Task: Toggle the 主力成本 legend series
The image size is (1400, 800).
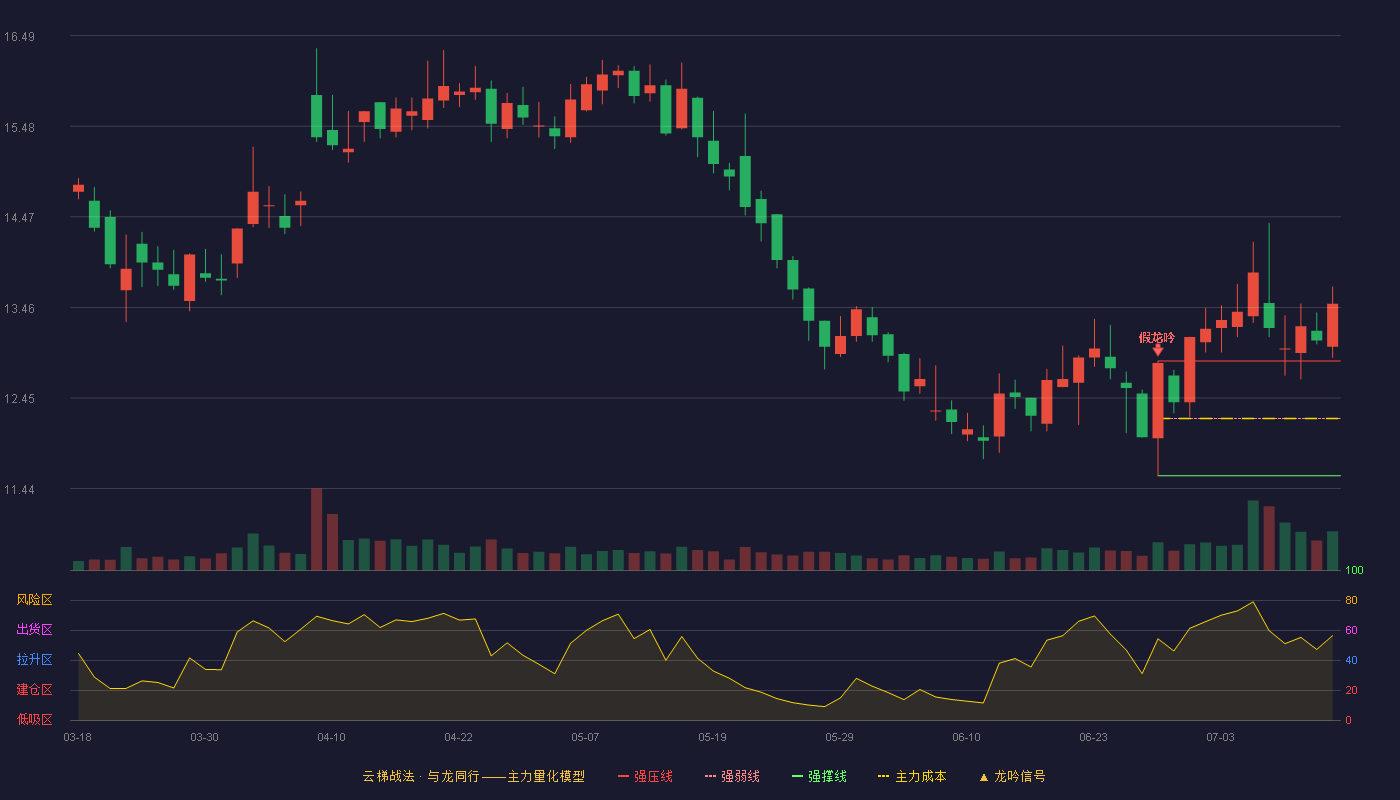Action: 911,776
